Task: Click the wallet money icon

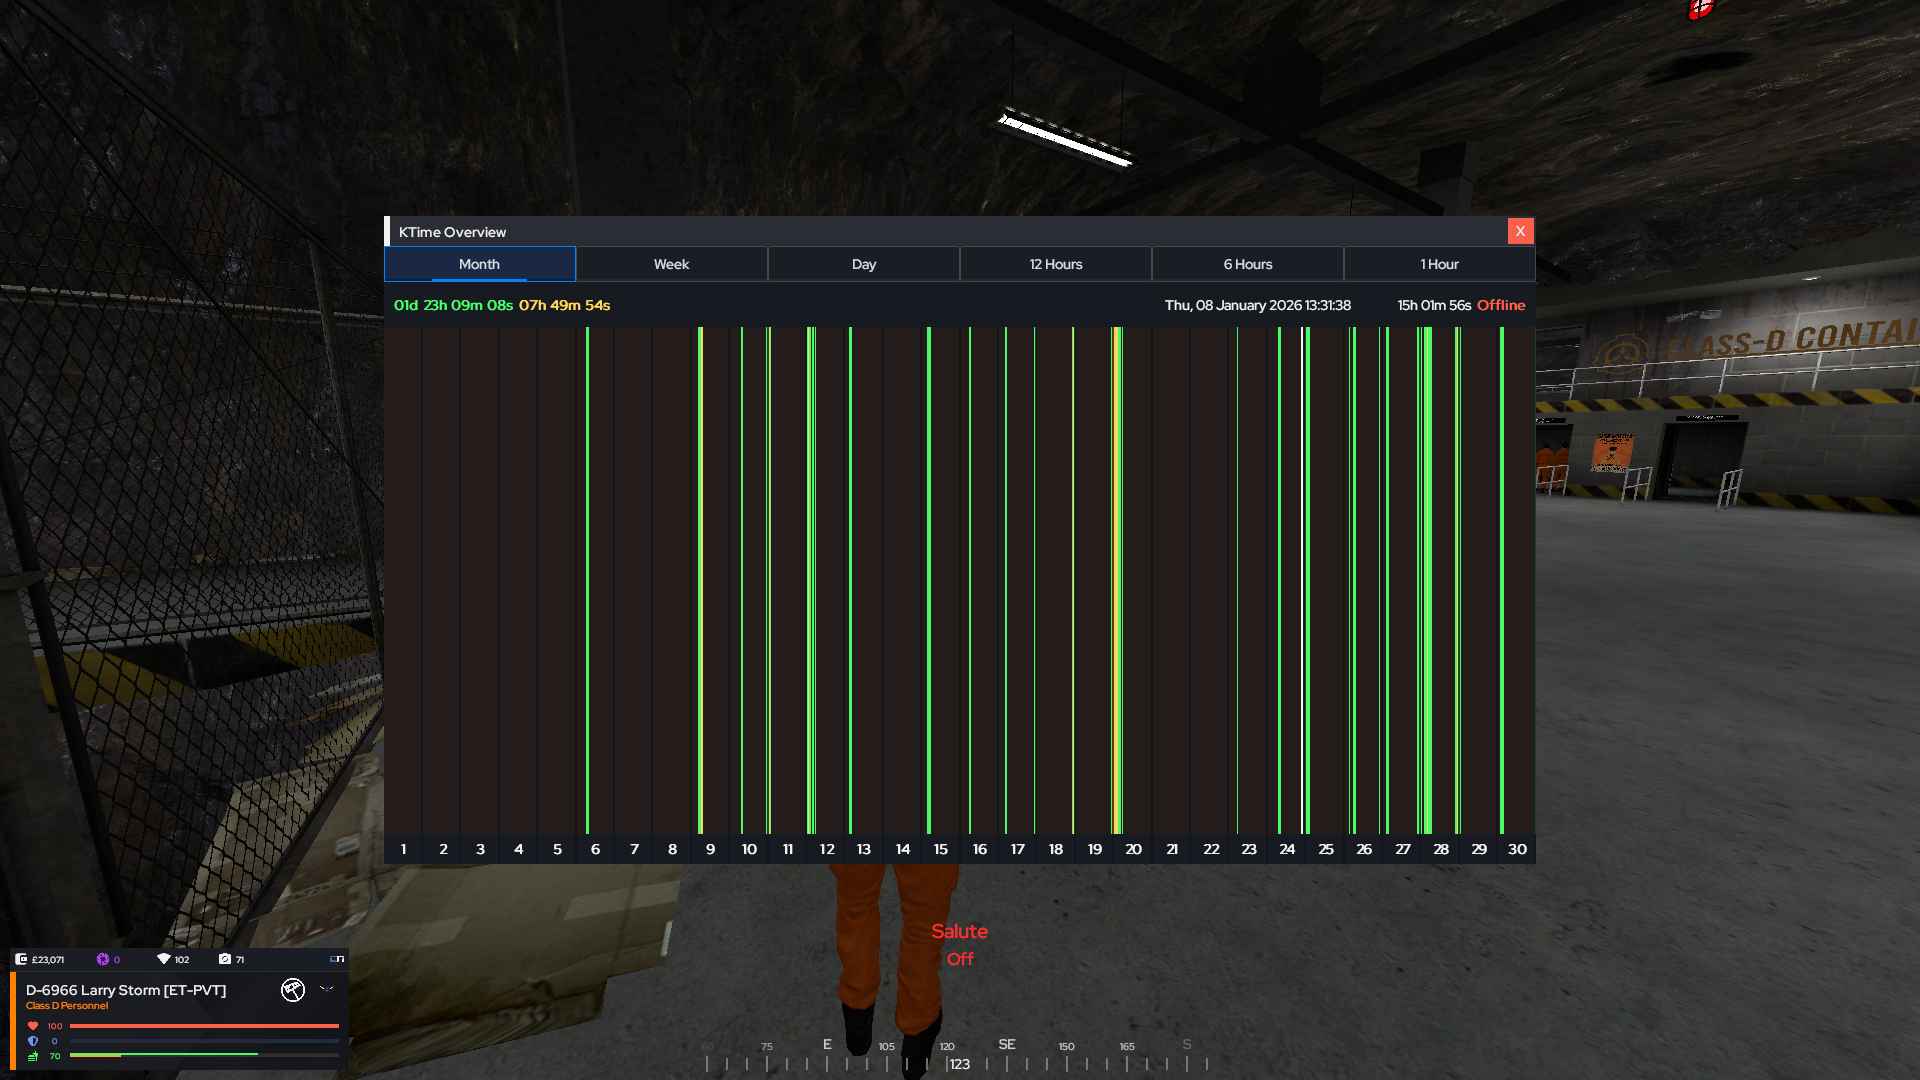Action: point(21,959)
